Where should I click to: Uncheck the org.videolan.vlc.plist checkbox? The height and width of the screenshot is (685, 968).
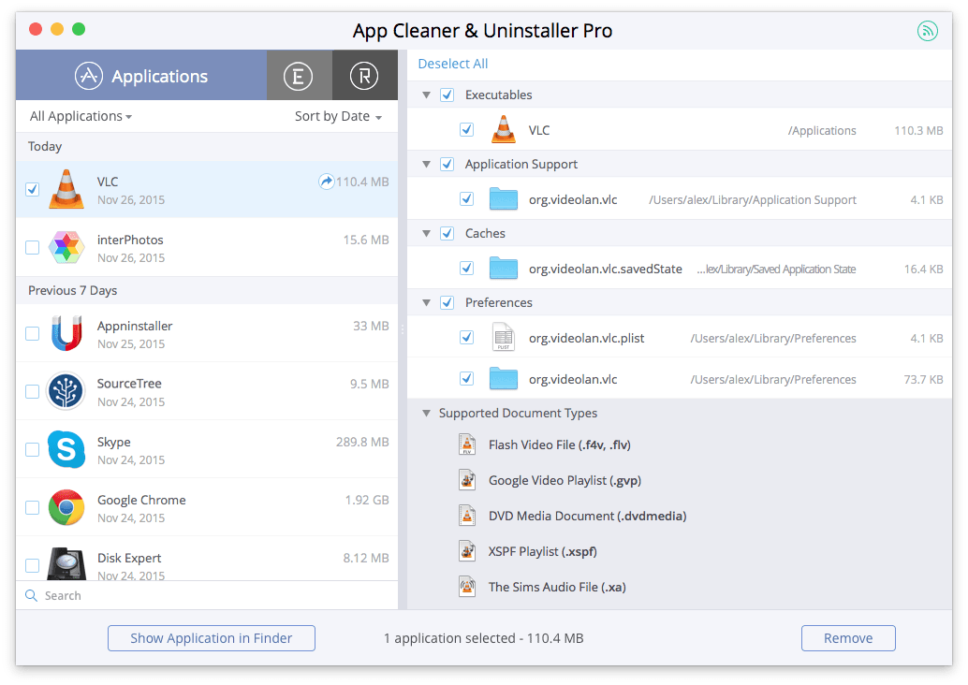click(467, 338)
